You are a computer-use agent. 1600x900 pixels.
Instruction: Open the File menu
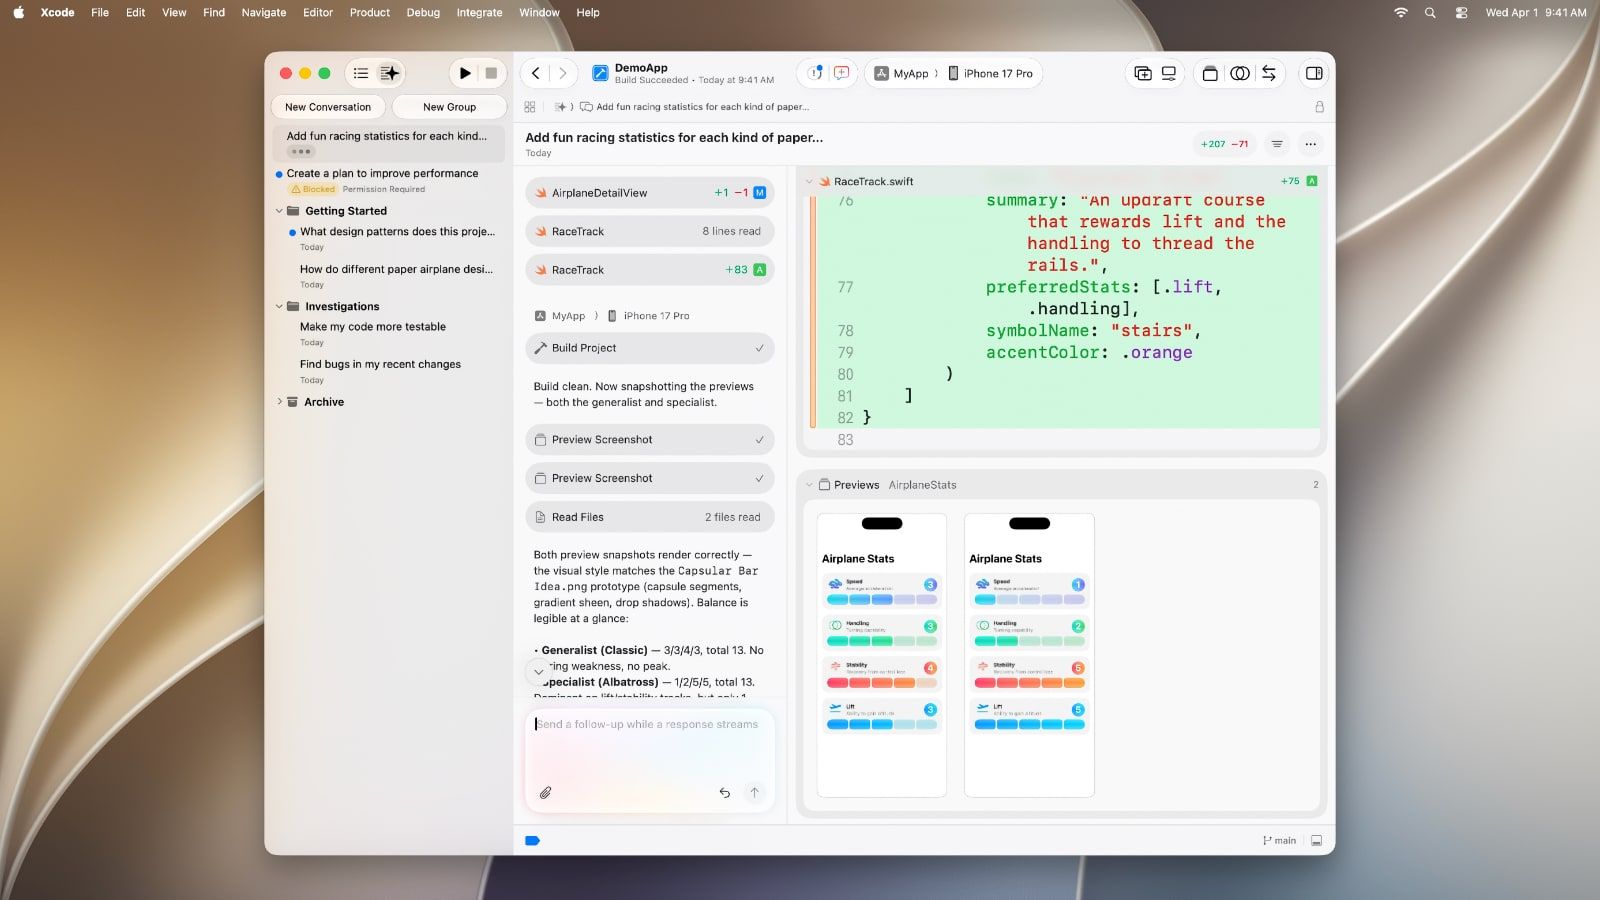[x=100, y=13]
